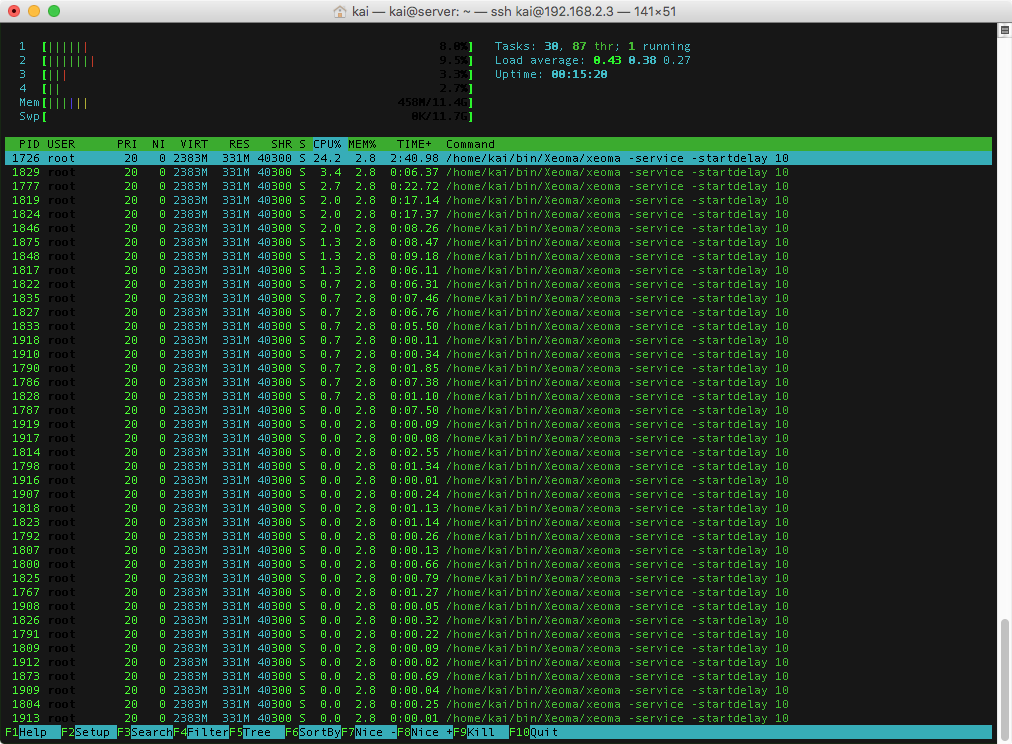This screenshot has width=1012, height=744.
Task: Select F4 Filter function key
Action: (201, 732)
